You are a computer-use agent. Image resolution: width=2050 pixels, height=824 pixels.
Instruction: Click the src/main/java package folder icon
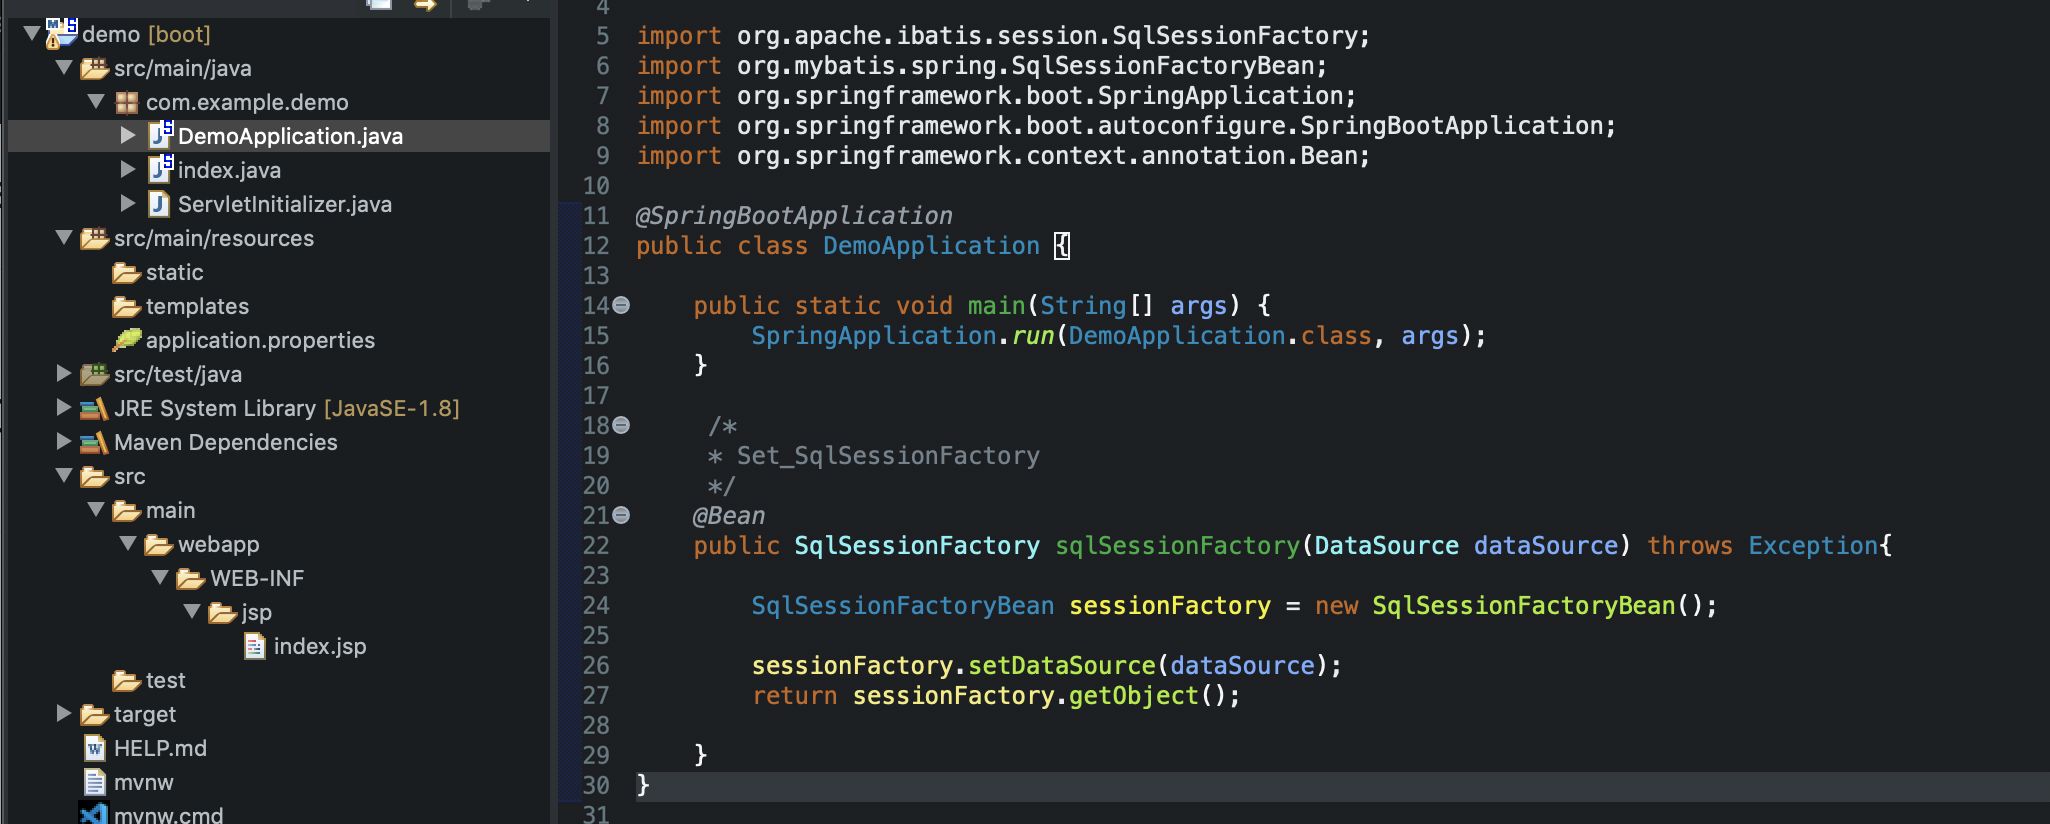click(94, 68)
